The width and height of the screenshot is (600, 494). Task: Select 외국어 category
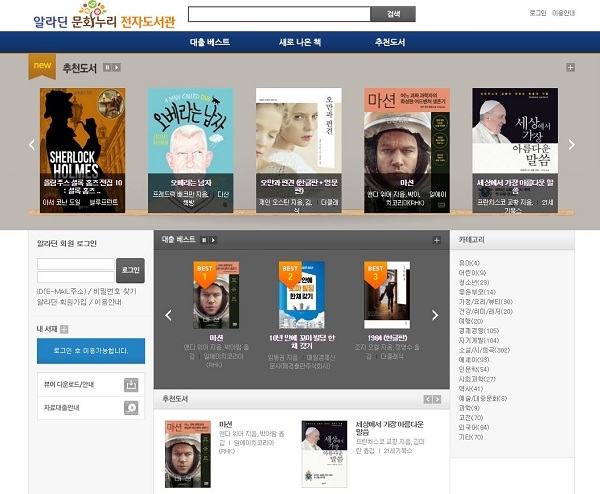coord(474,427)
